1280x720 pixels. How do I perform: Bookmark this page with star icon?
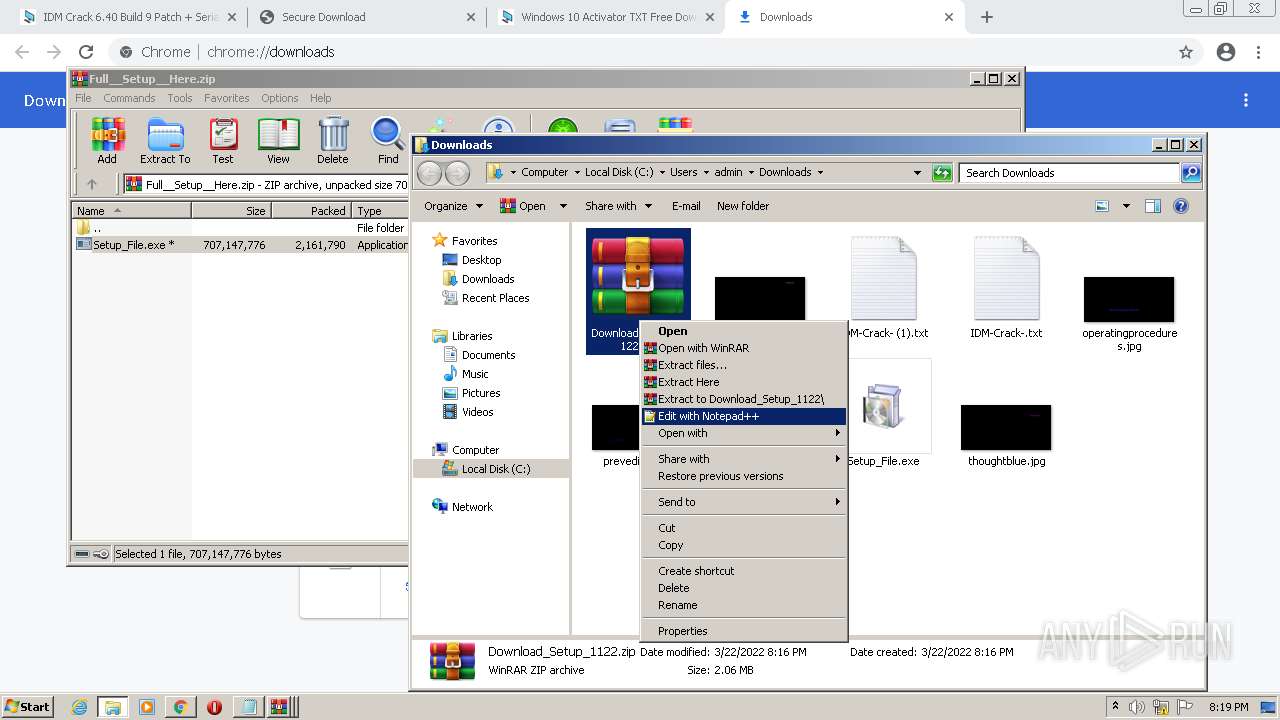click(1186, 52)
